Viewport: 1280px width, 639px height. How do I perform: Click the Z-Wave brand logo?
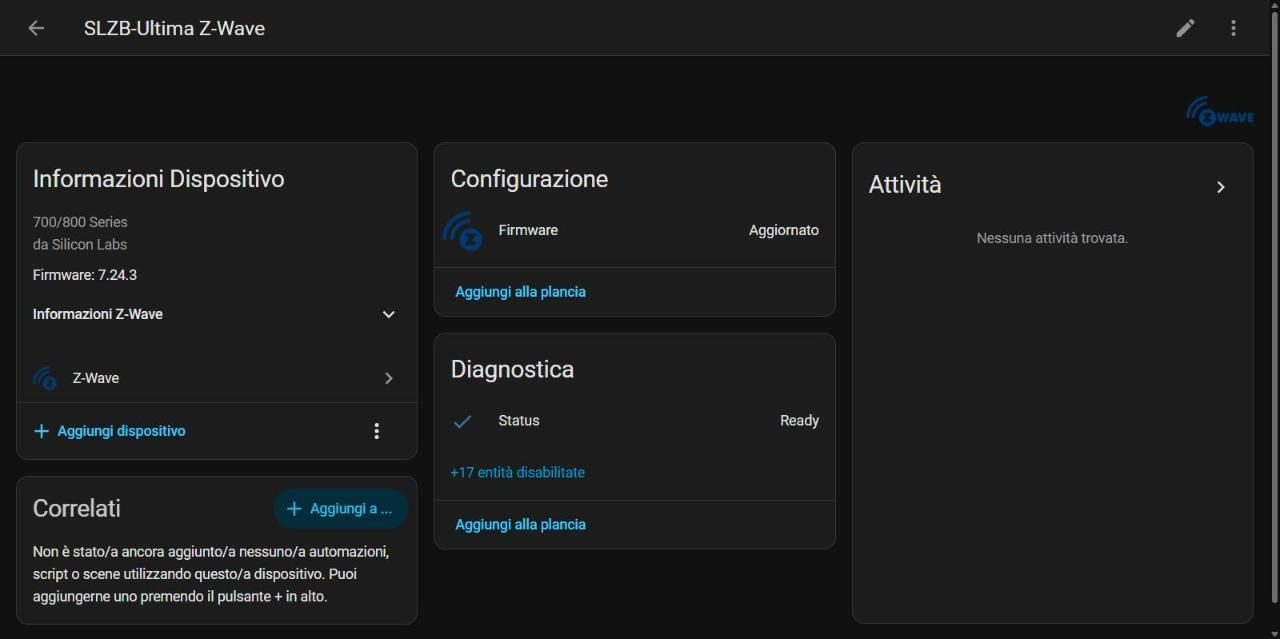click(x=1220, y=111)
